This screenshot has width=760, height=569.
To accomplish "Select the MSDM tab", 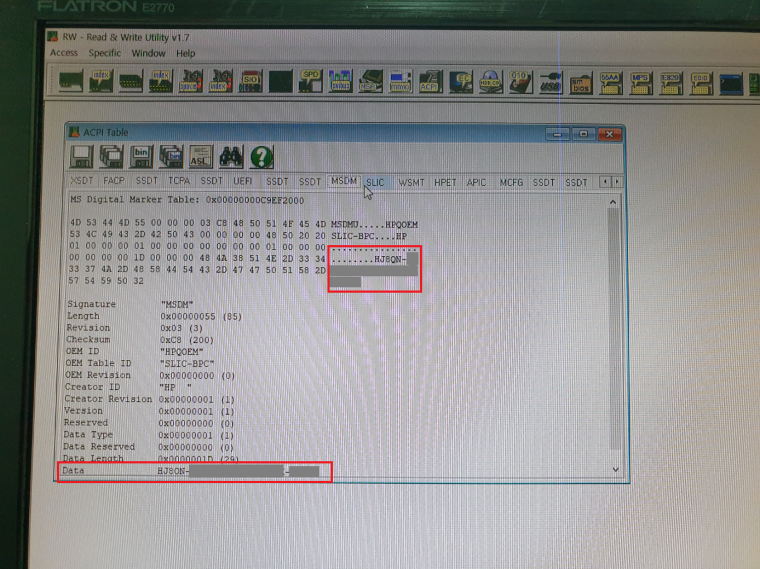I will pos(344,181).
